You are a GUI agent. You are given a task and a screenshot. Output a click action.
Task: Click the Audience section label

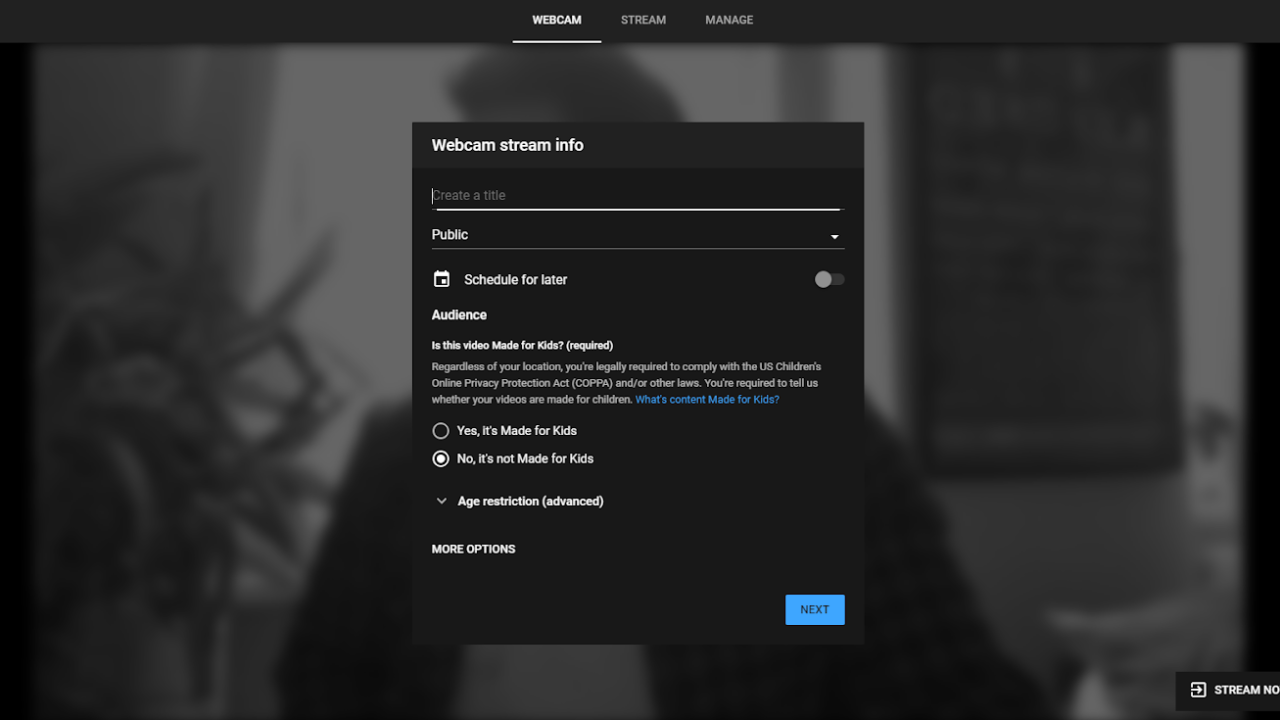click(x=459, y=315)
